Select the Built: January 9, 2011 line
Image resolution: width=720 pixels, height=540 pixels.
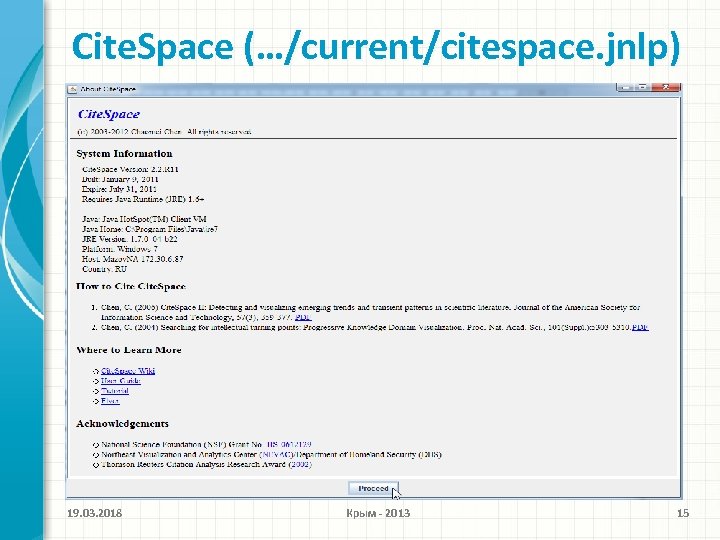tap(120, 179)
